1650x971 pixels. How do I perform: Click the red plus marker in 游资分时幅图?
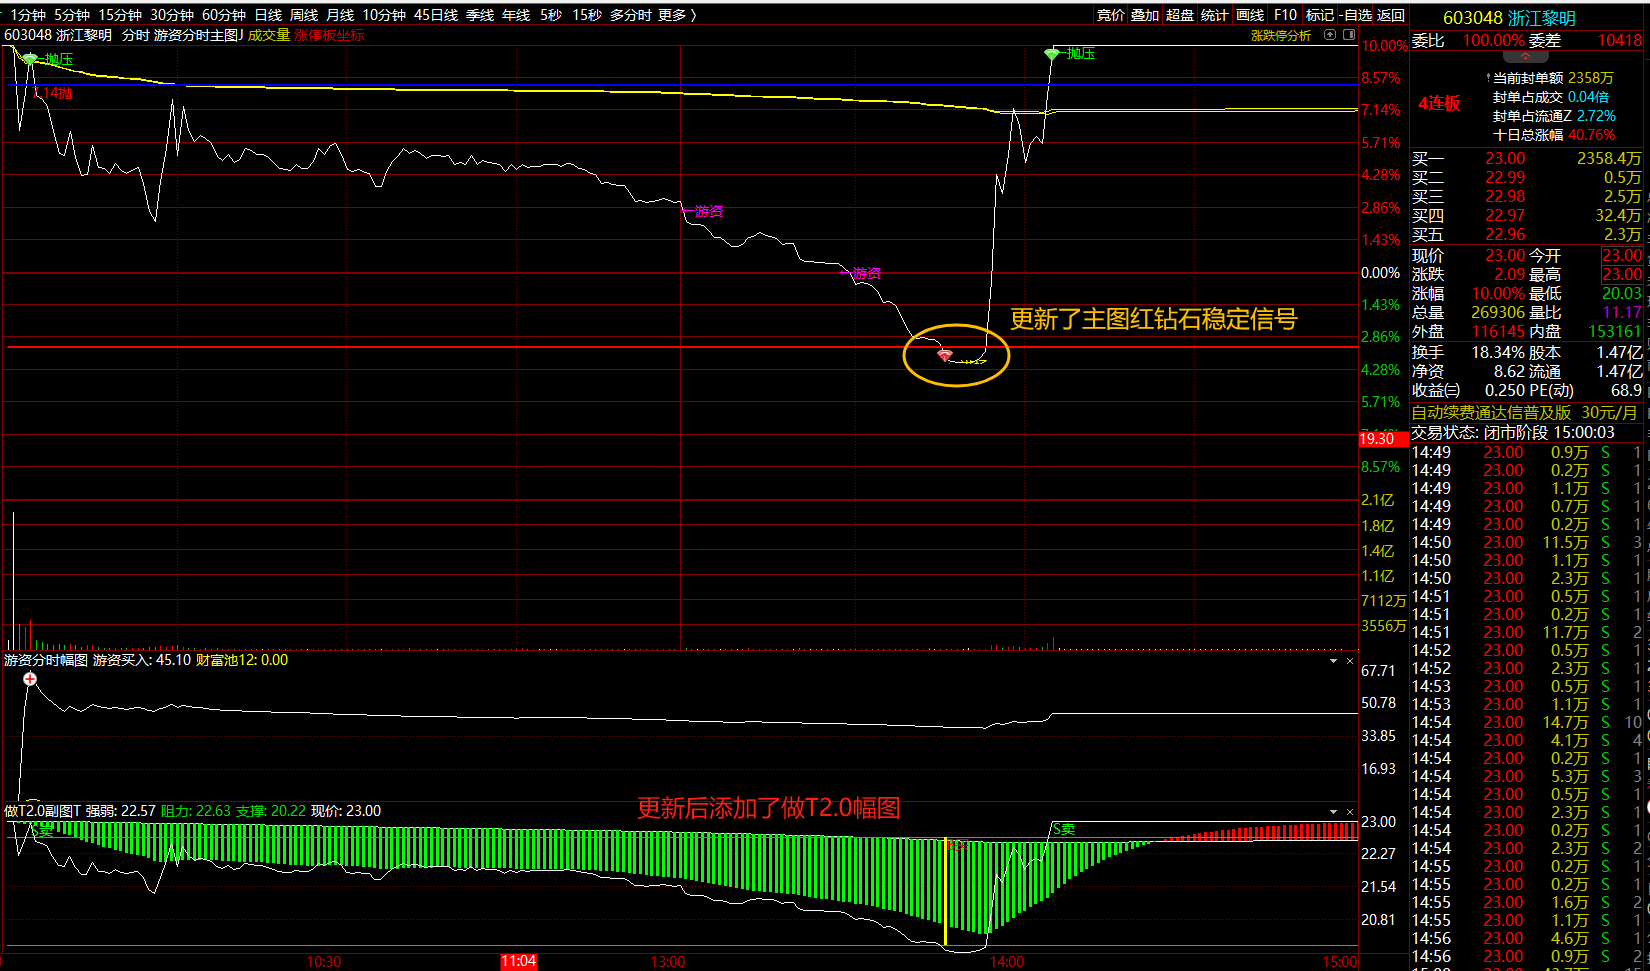(x=30, y=679)
